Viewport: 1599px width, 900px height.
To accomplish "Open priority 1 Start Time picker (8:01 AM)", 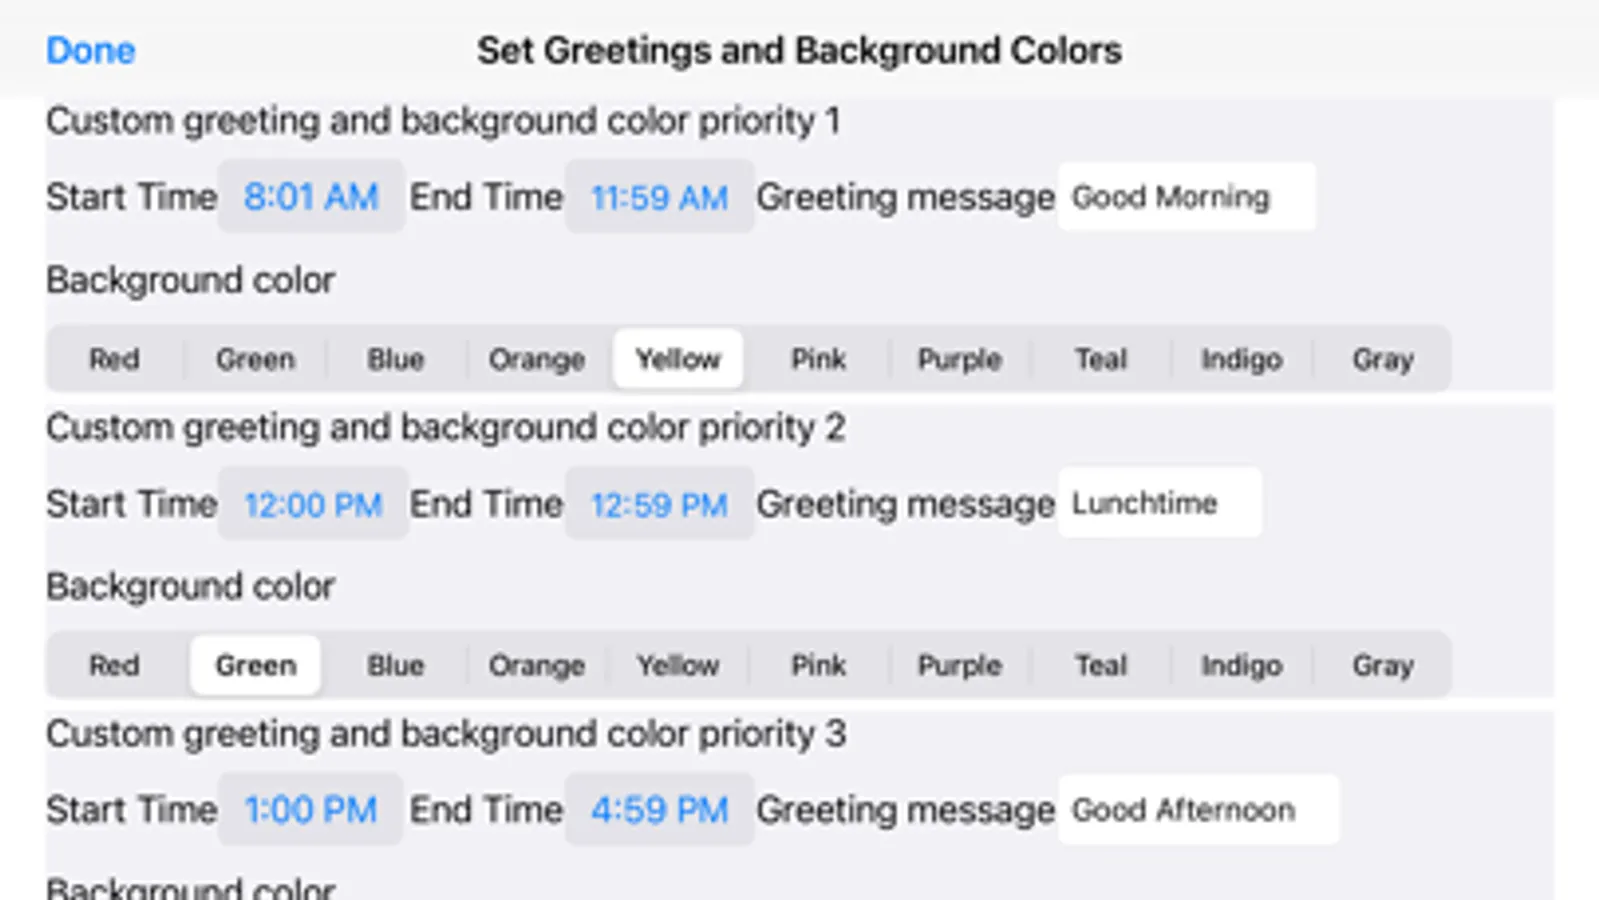I will point(311,197).
